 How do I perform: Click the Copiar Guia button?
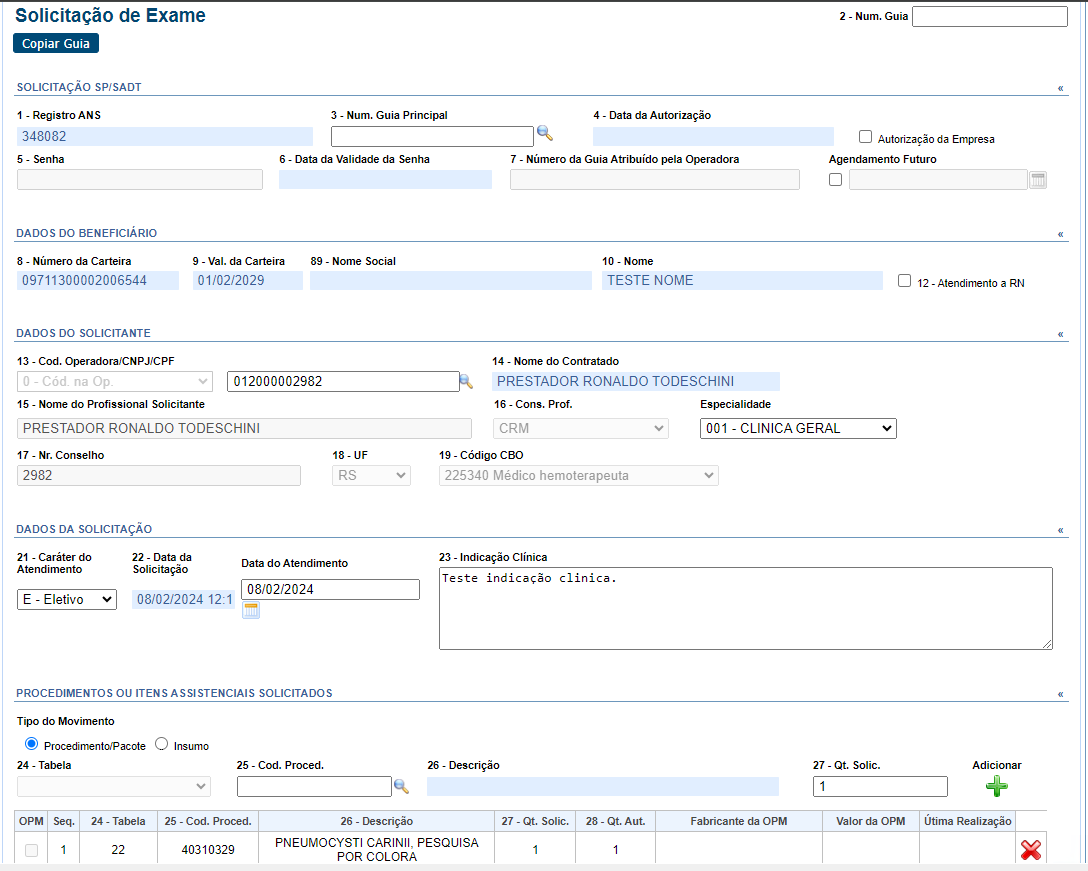[x=56, y=44]
